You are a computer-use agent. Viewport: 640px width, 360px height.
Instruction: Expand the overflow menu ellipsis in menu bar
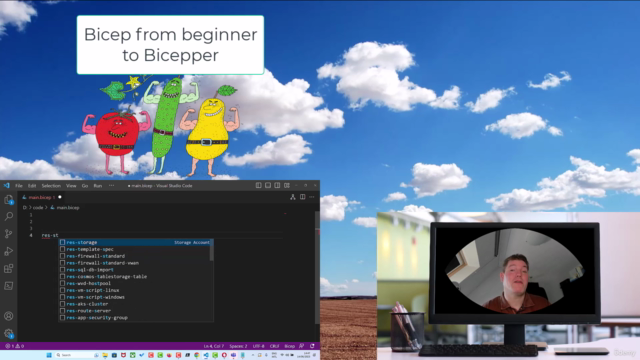pyautogui.click(x=111, y=186)
